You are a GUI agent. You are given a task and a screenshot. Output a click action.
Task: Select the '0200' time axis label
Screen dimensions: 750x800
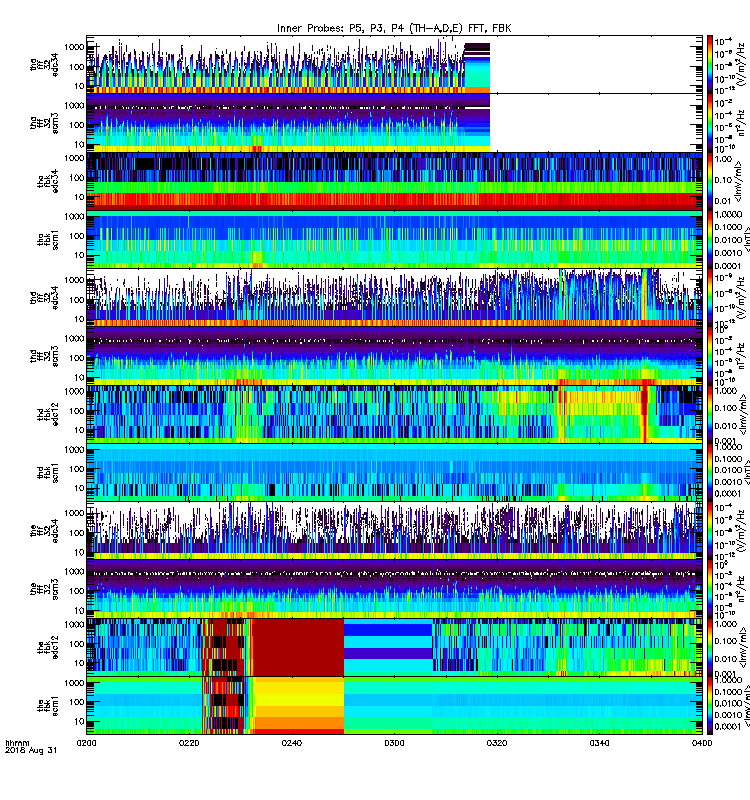click(x=86, y=742)
